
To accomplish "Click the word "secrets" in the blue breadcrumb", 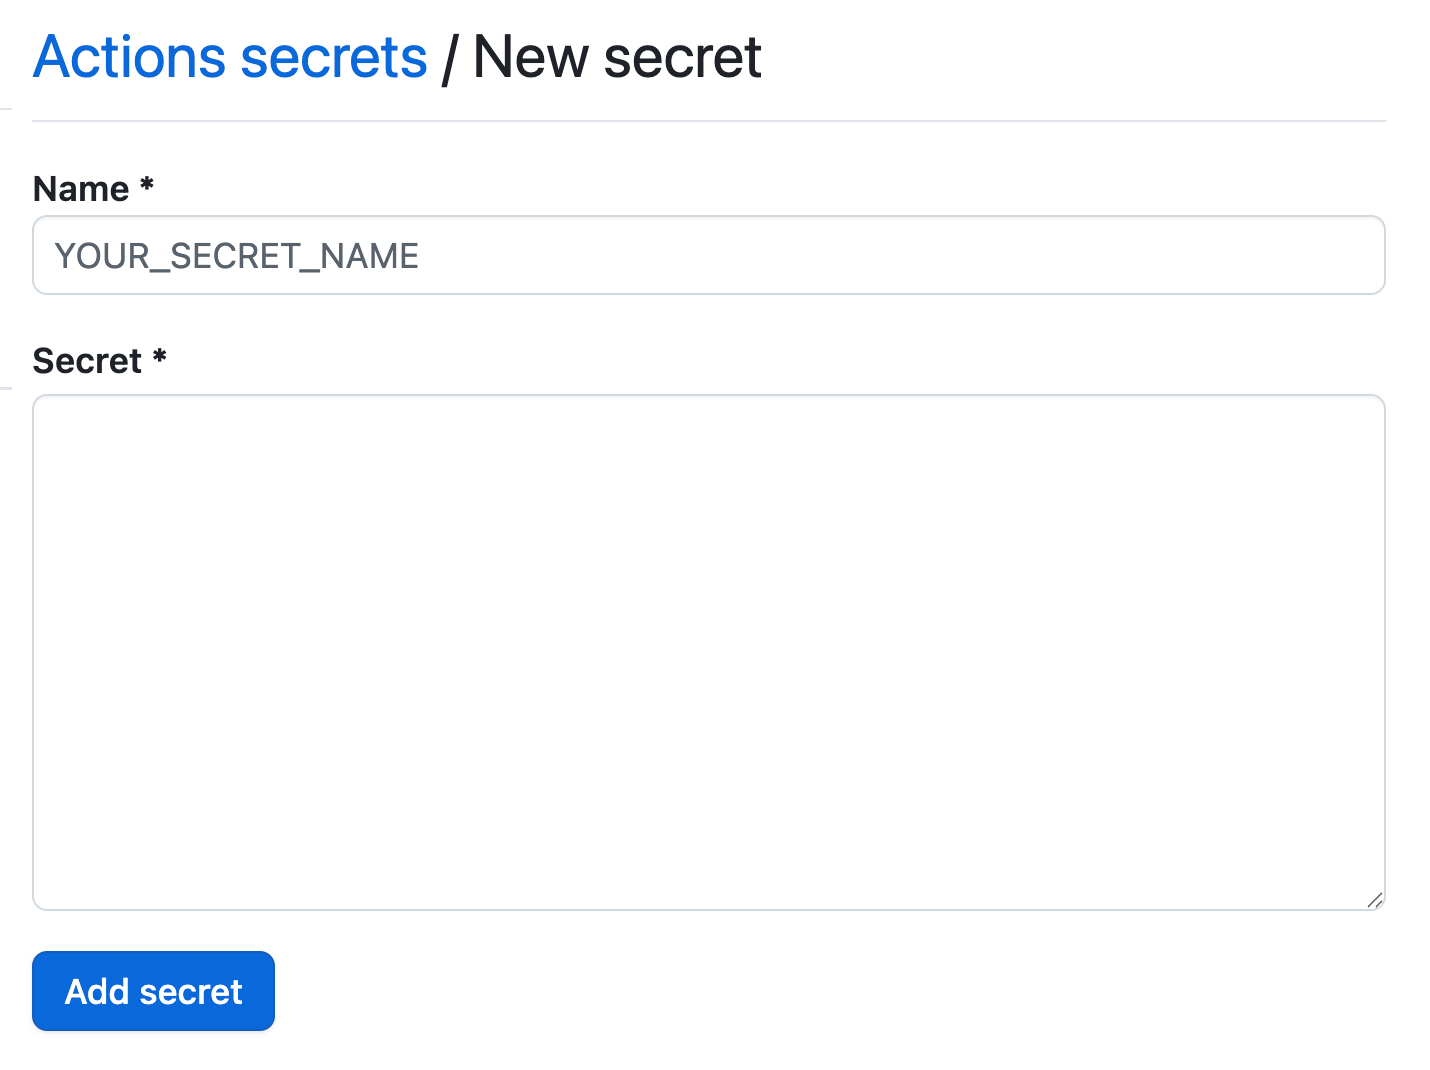I will pyautogui.click(x=334, y=57).
